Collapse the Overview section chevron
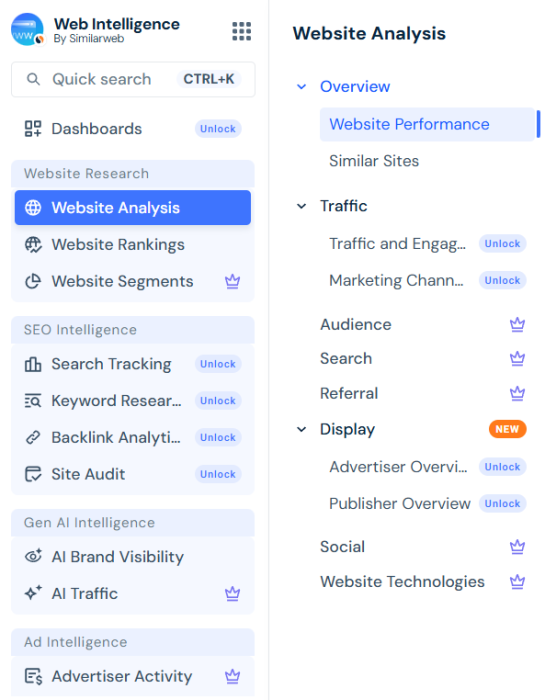The width and height of the screenshot is (545, 700). 302,87
